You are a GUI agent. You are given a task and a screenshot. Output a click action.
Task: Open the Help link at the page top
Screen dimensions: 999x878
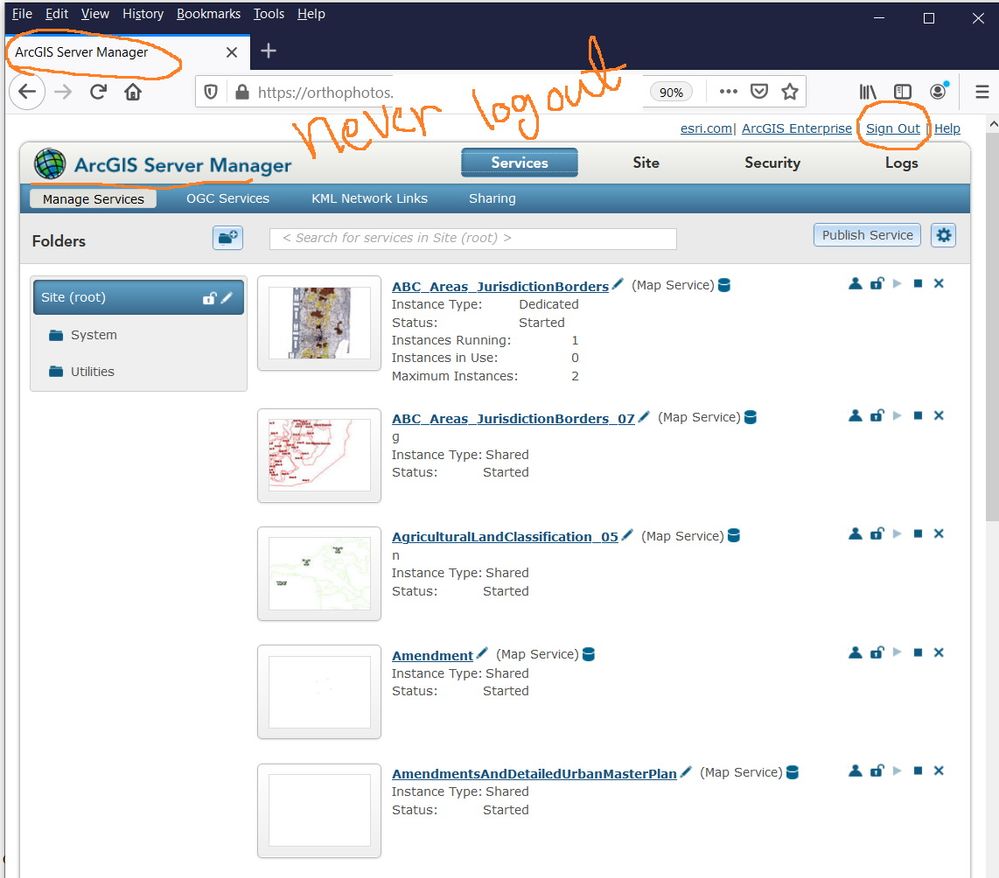click(x=947, y=128)
